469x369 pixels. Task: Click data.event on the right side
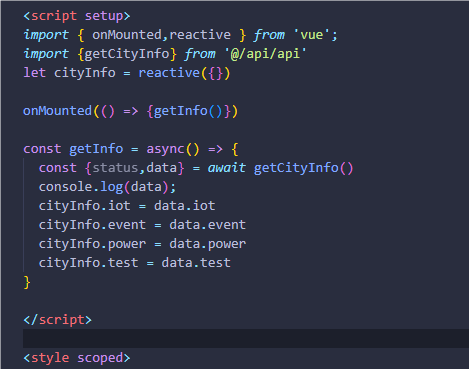point(207,225)
